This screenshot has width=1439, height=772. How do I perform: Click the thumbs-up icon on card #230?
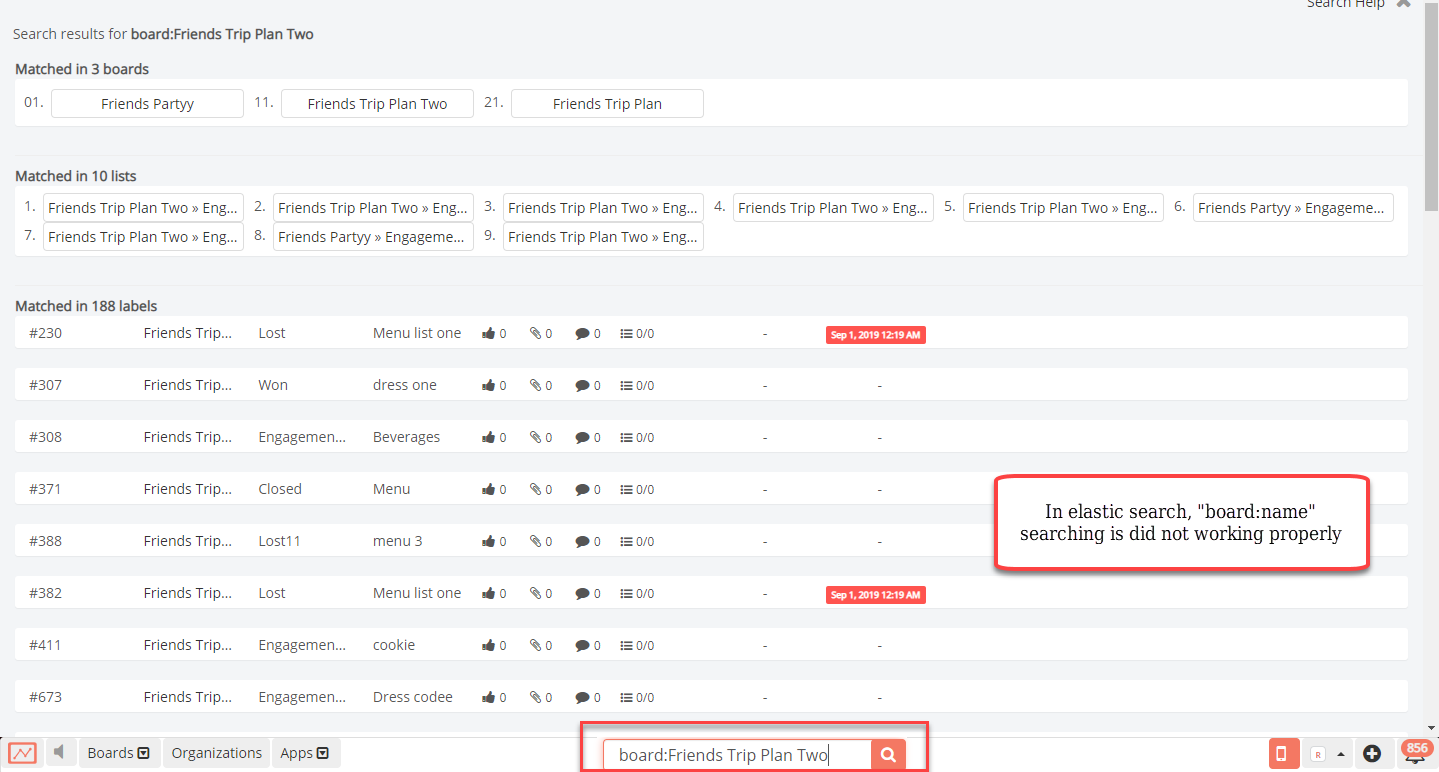point(489,333)
